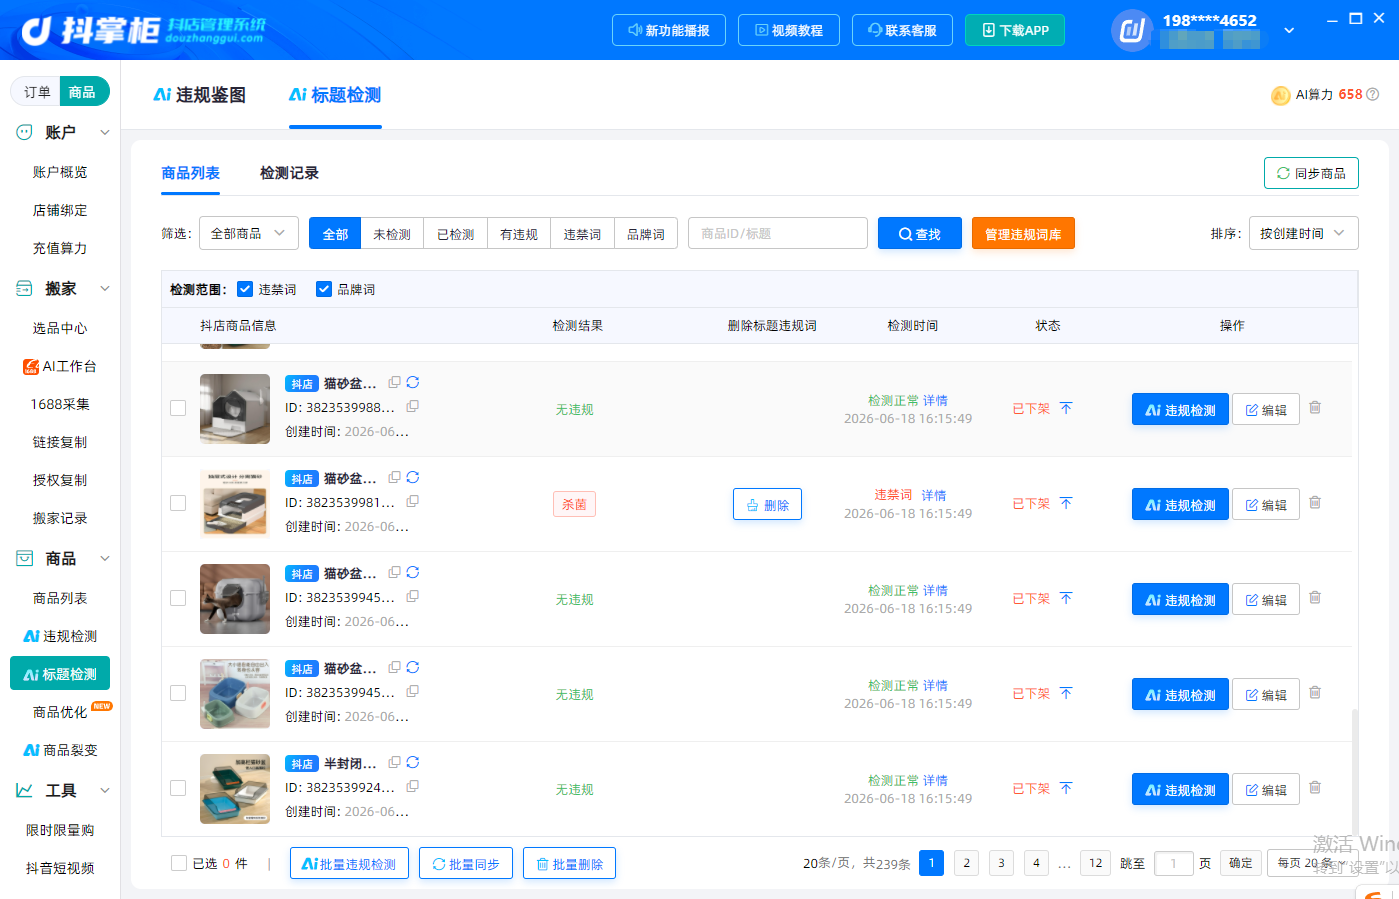Click the 抖掌柜 logo in the title bar
Screen dimensions: 1399x899
144,30
